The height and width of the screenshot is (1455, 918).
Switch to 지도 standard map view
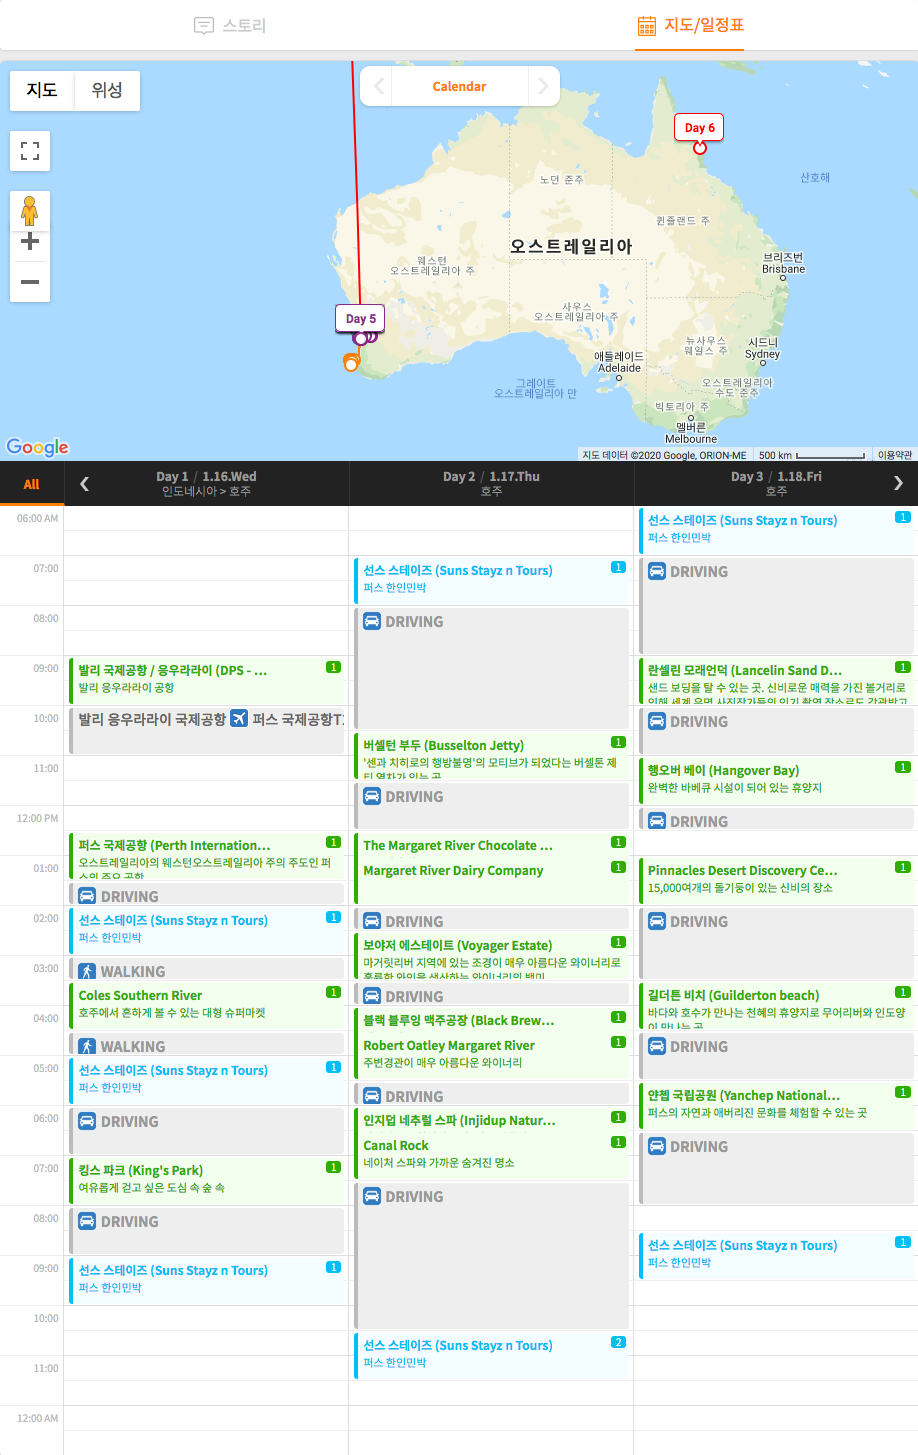coord(41,90)
